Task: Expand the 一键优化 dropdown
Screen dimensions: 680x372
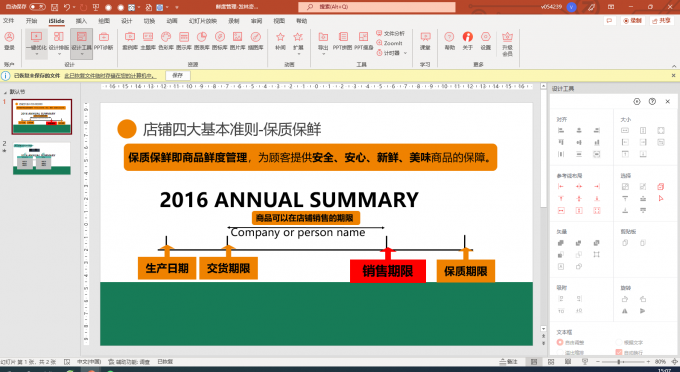Action: point(36,54)
